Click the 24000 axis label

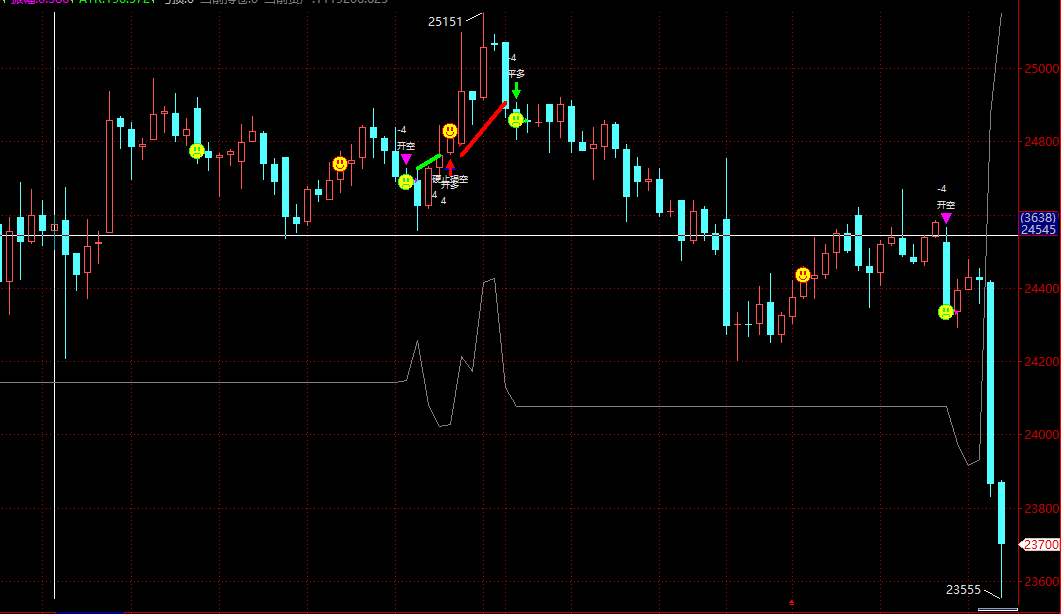1041,435
